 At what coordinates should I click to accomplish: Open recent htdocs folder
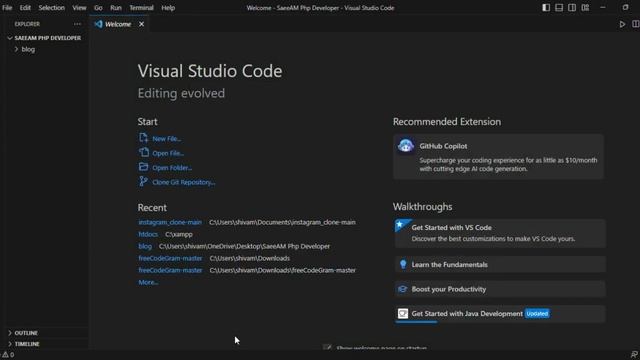pyautogui.click(x=148, y=234)
